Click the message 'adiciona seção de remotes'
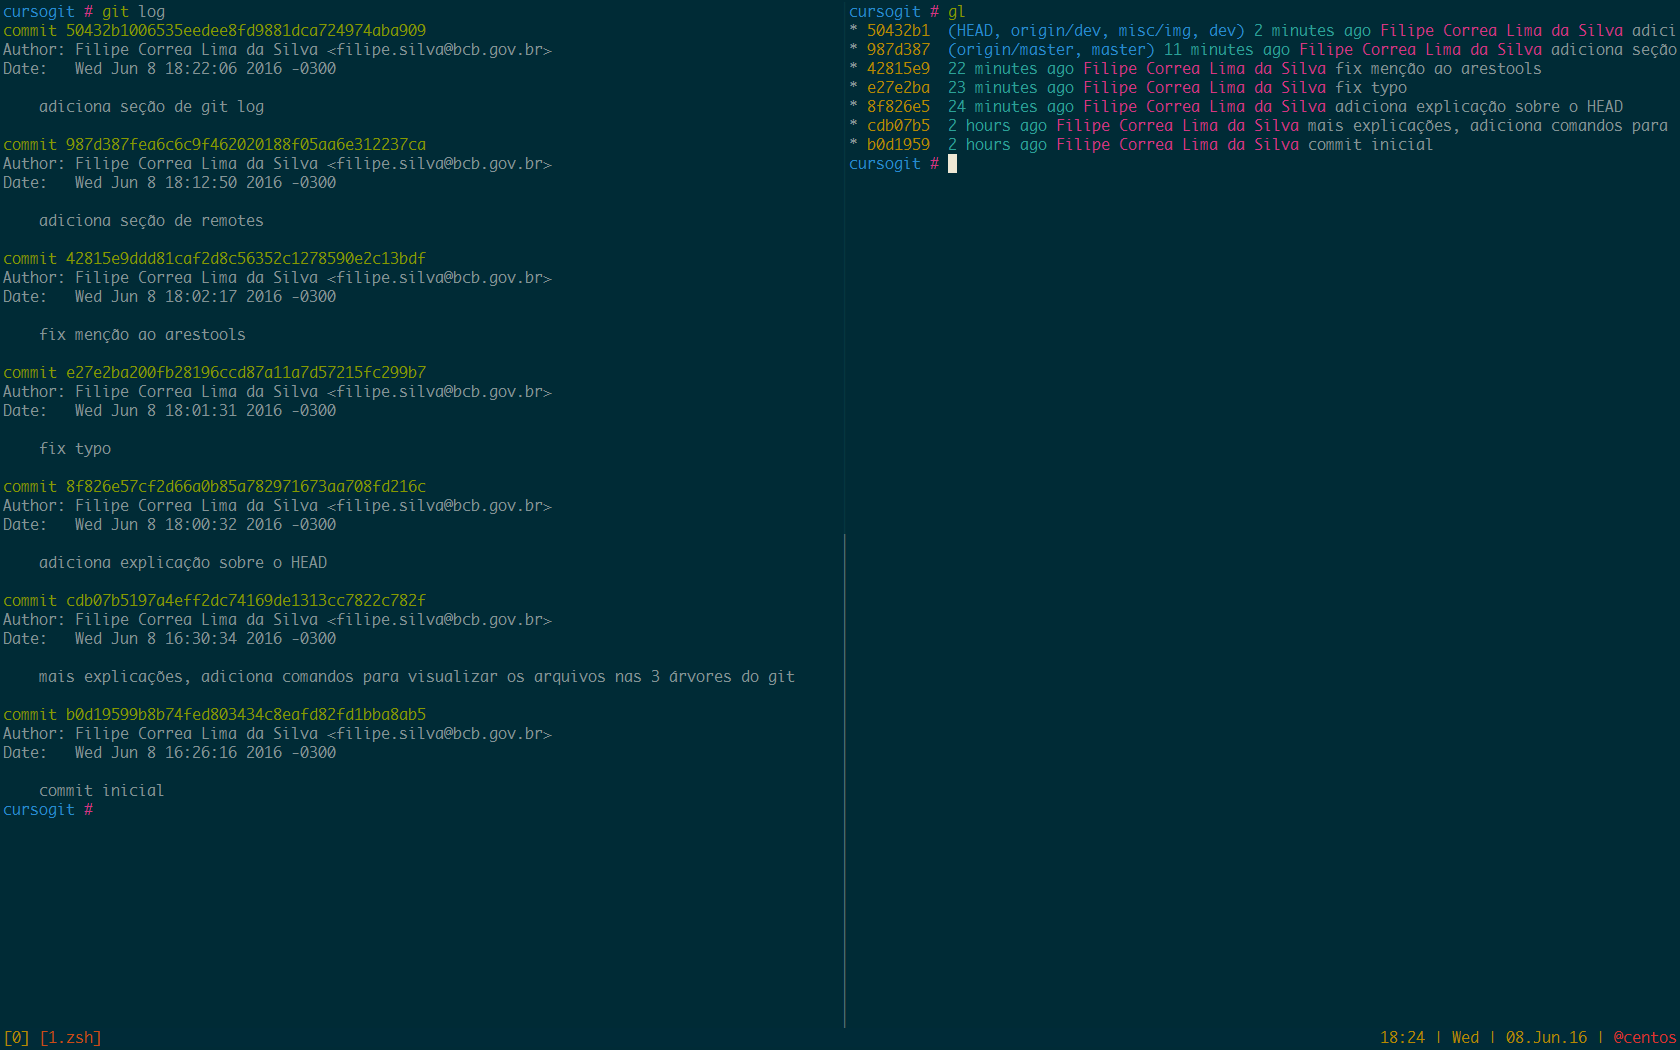 (151, 221)
